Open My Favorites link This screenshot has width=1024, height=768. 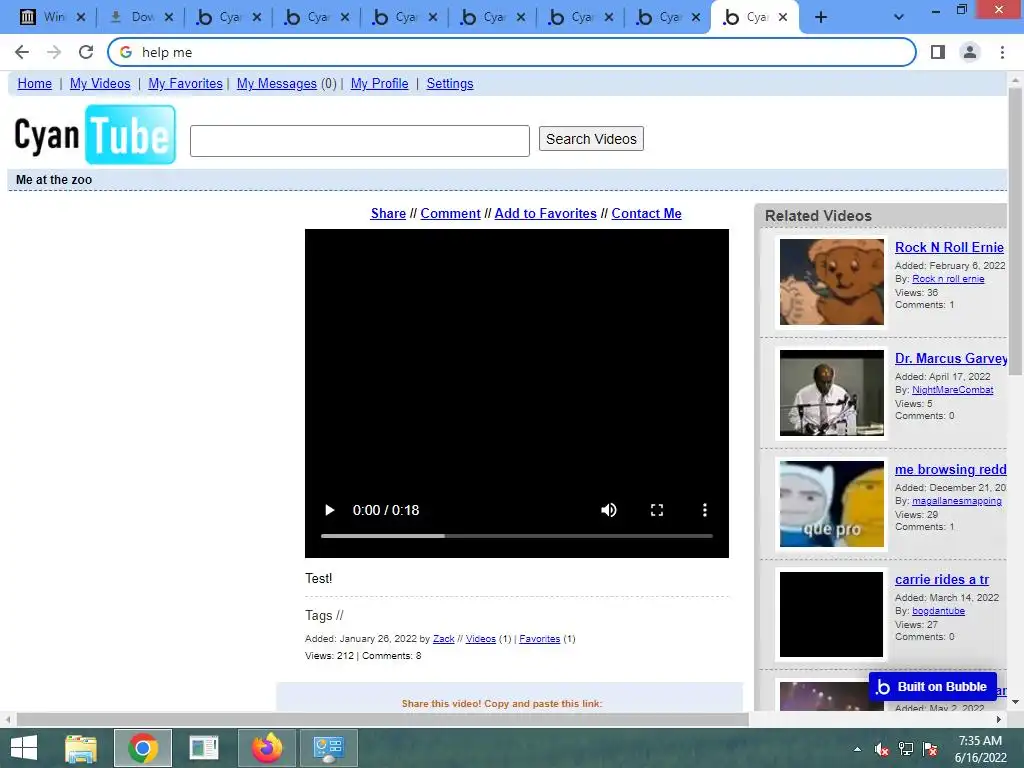185,84
